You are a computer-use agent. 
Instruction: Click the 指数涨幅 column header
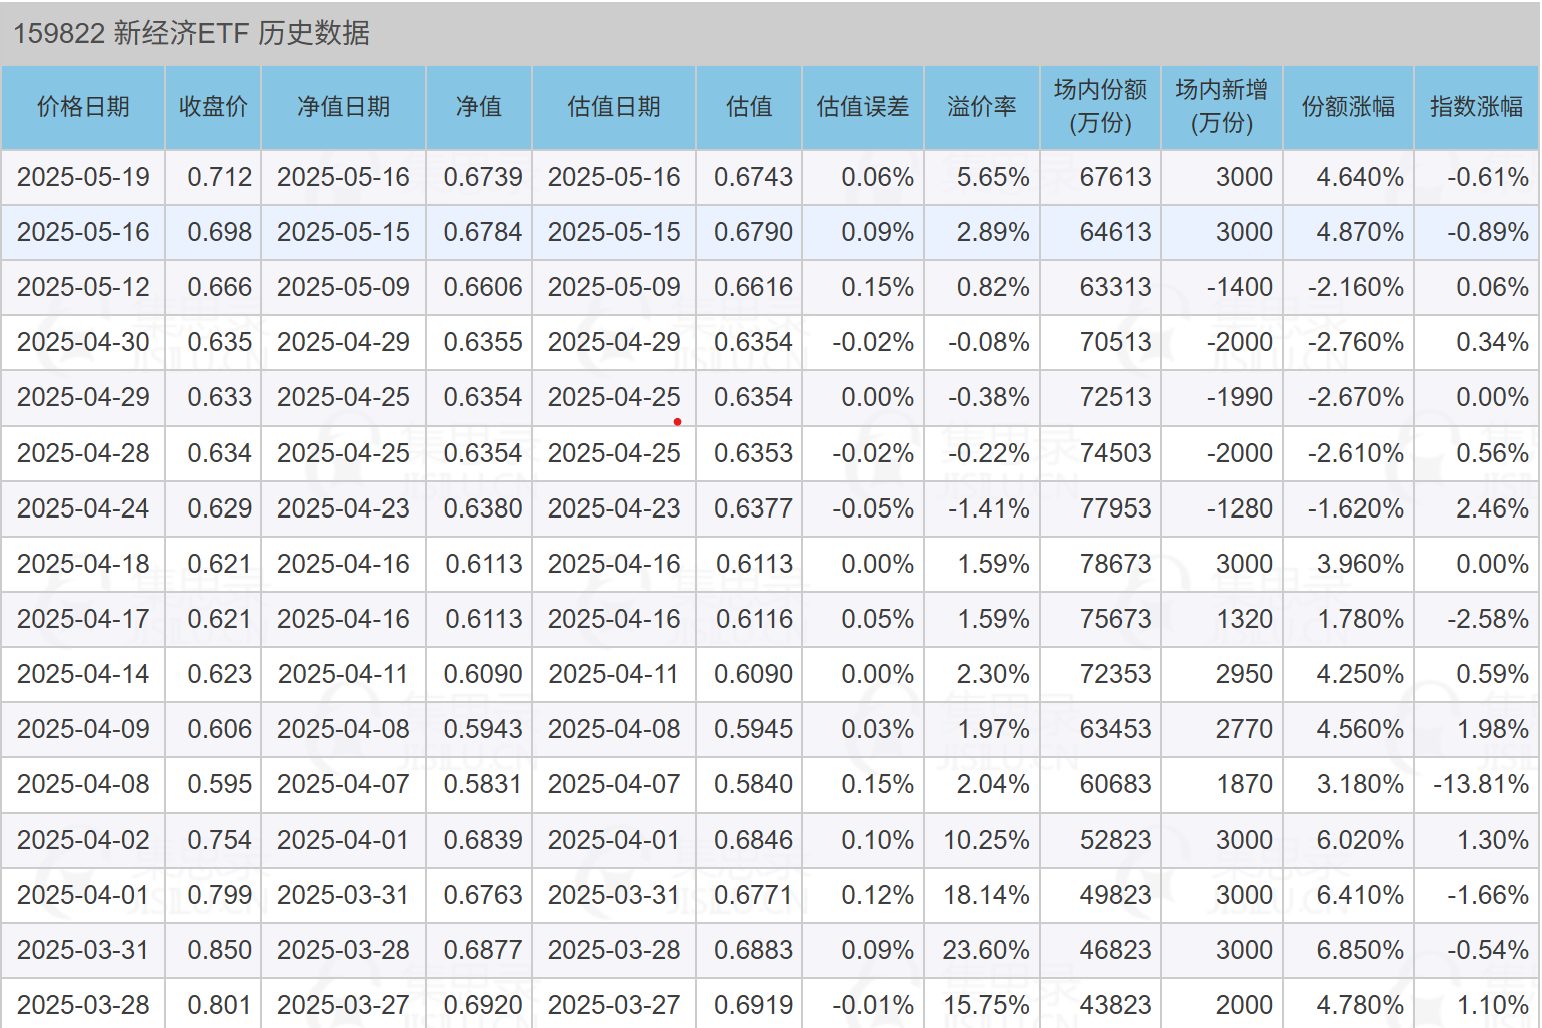coord(1476,107)
